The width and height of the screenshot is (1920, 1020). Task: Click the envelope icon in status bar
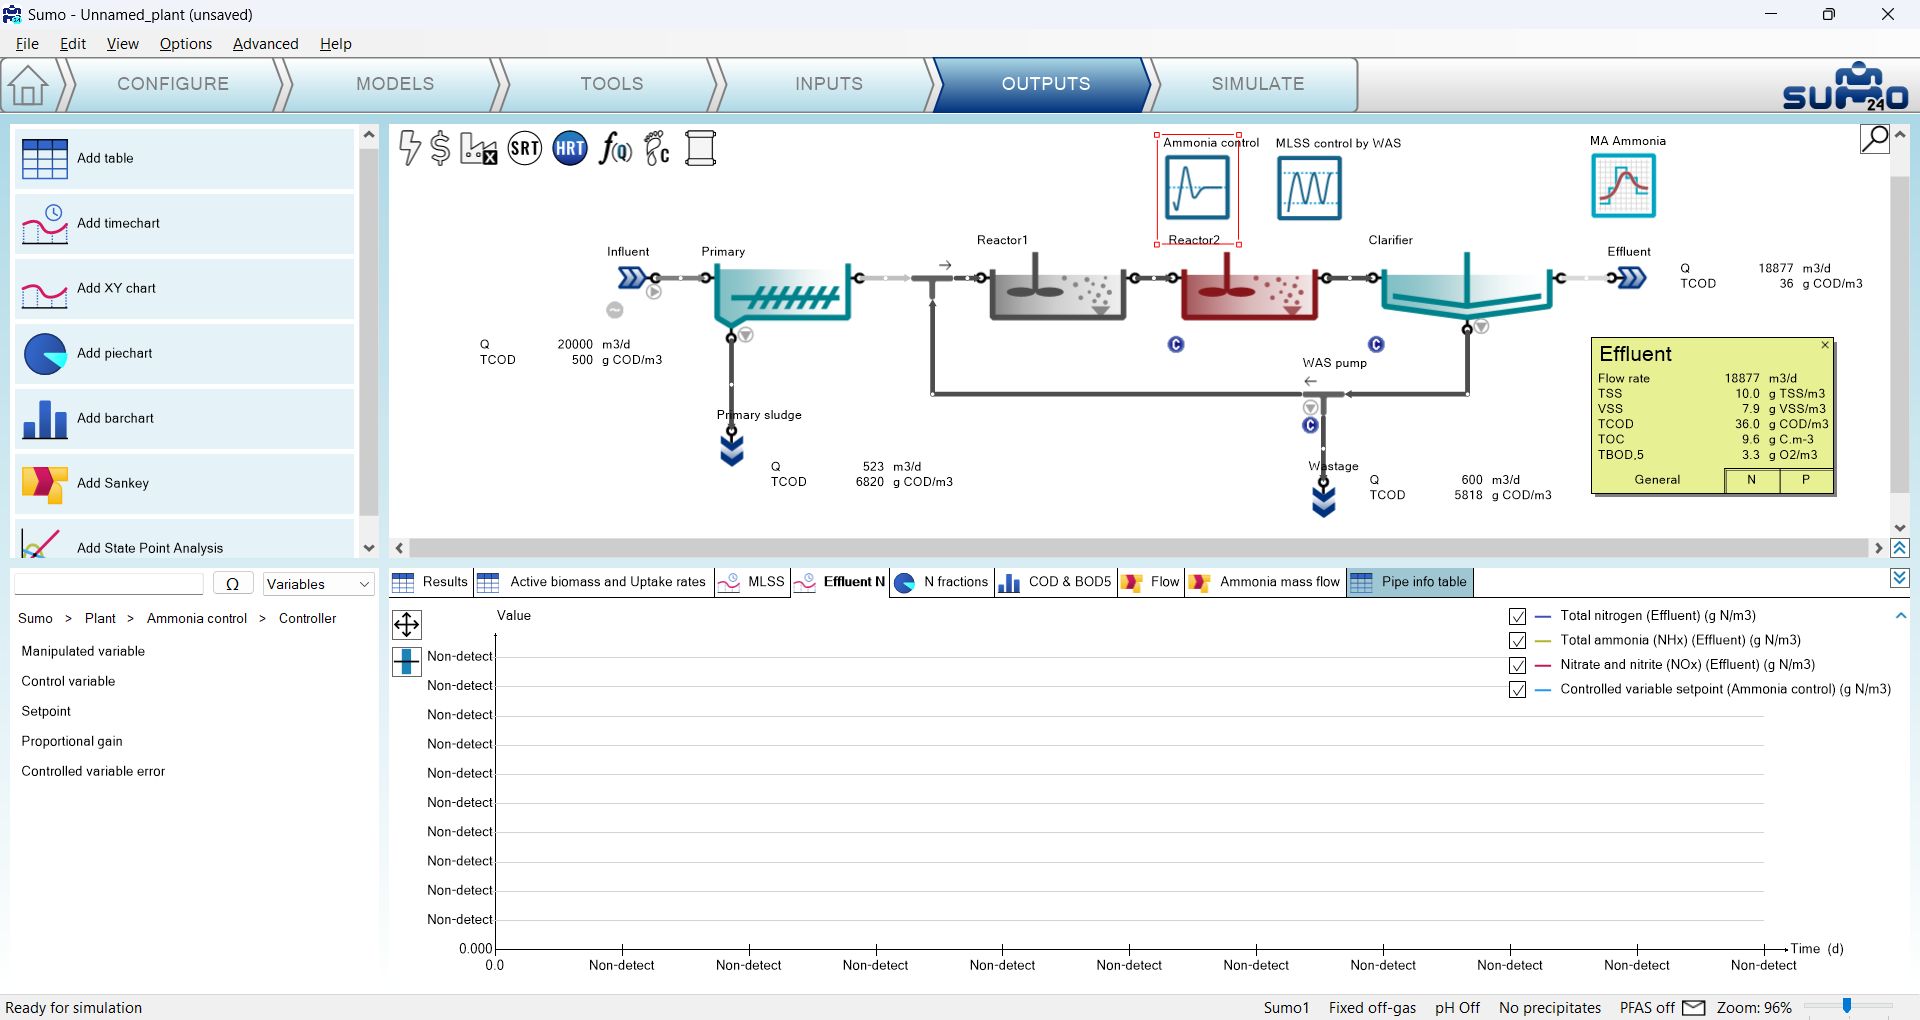(x=1694, y=1007)
